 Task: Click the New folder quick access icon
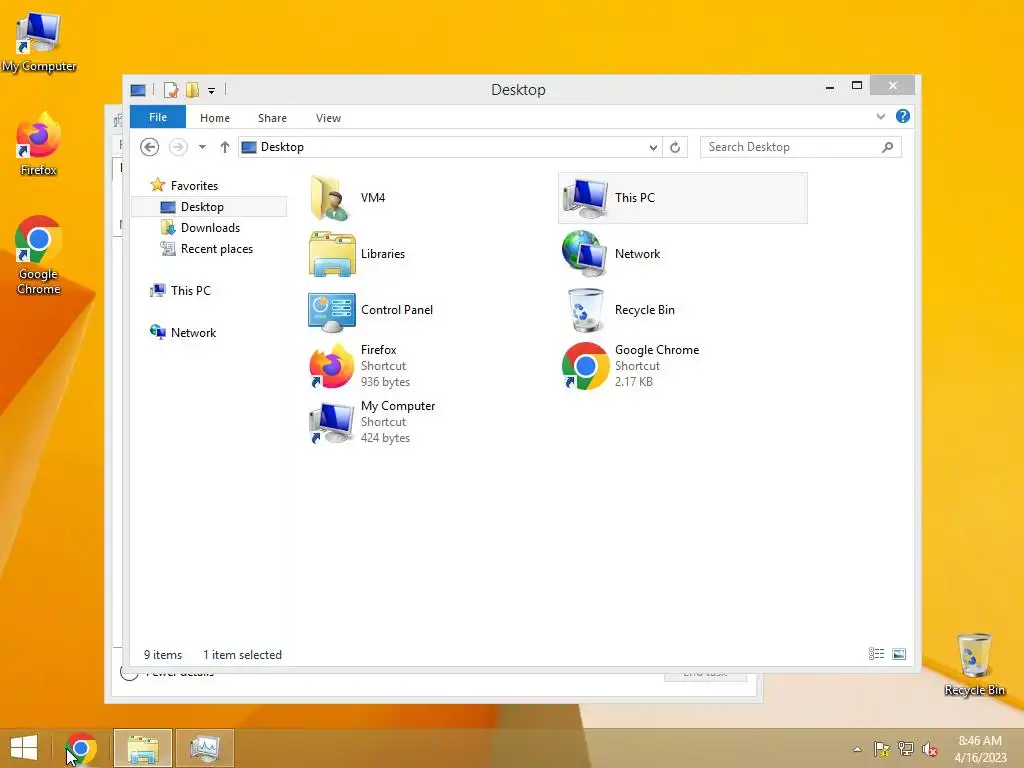click(192, 90)
